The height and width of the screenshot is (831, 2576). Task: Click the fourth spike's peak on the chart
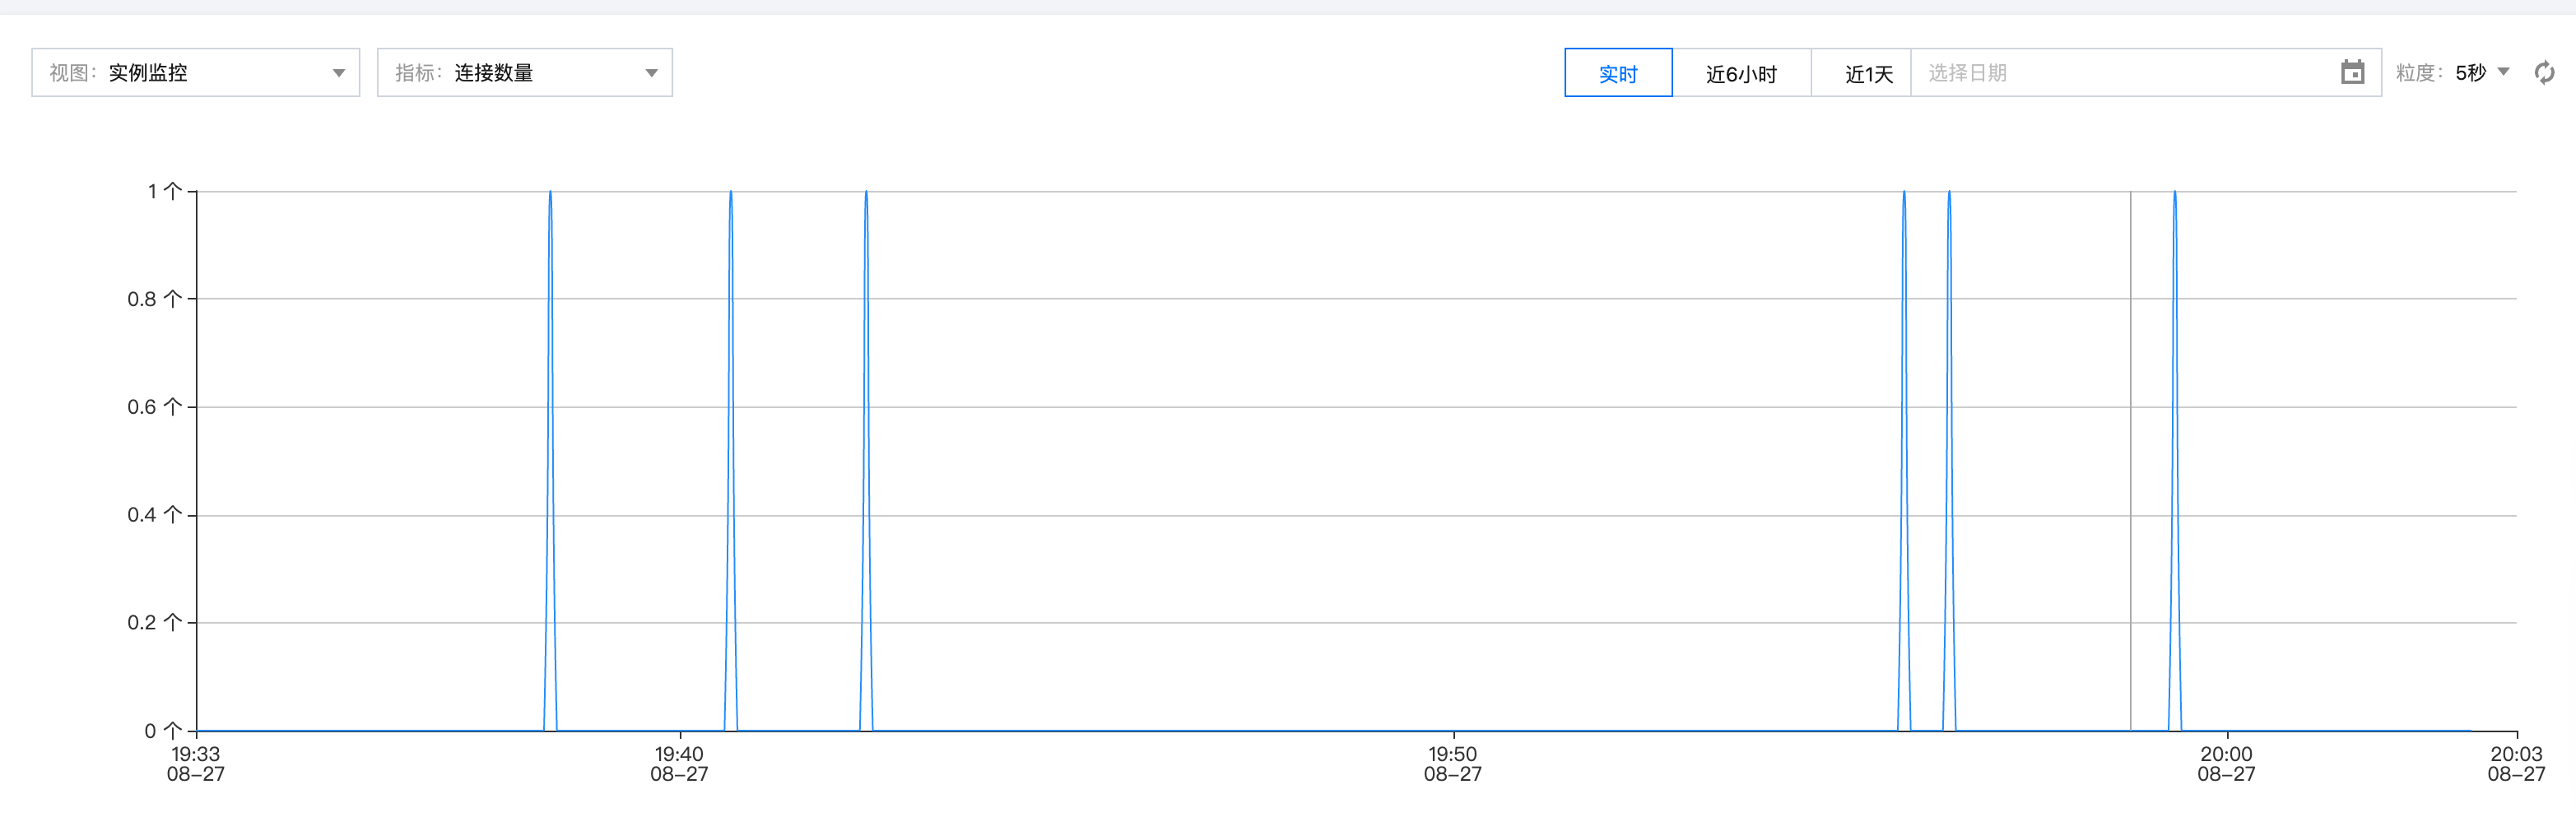(x=1904, y=193)
